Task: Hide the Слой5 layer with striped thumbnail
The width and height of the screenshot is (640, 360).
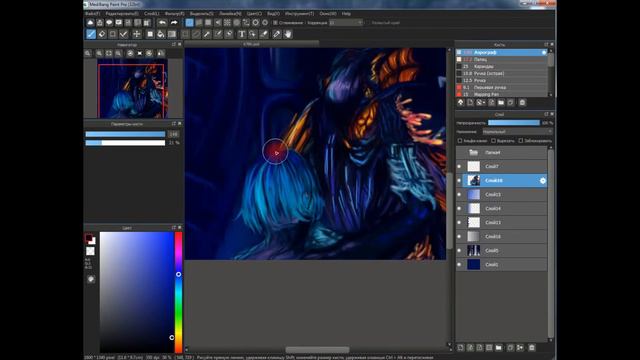Action: (459, 251)
